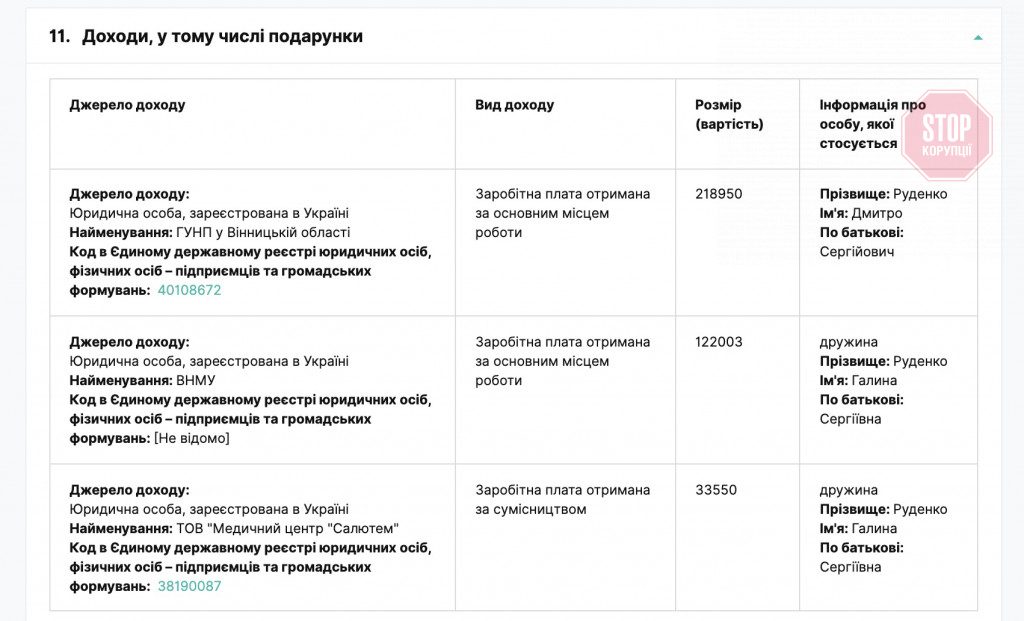Click the 'ГУНП у Вінницькій області' source name
The height and width of the screenshot is (621, 1024).
tap(263, 232)
